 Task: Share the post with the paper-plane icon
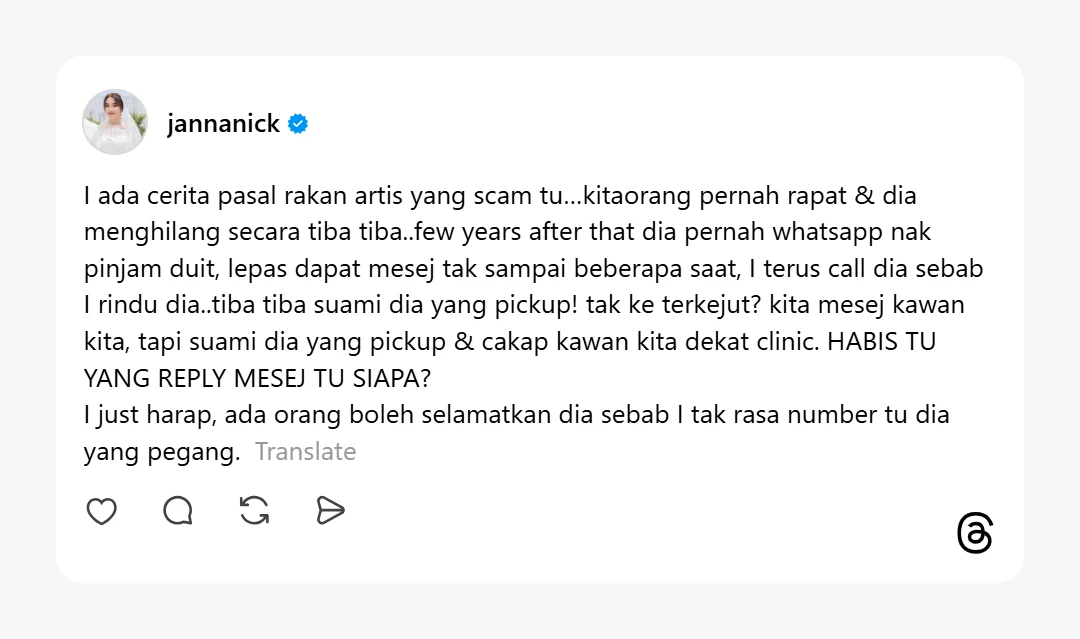point(330,511)
